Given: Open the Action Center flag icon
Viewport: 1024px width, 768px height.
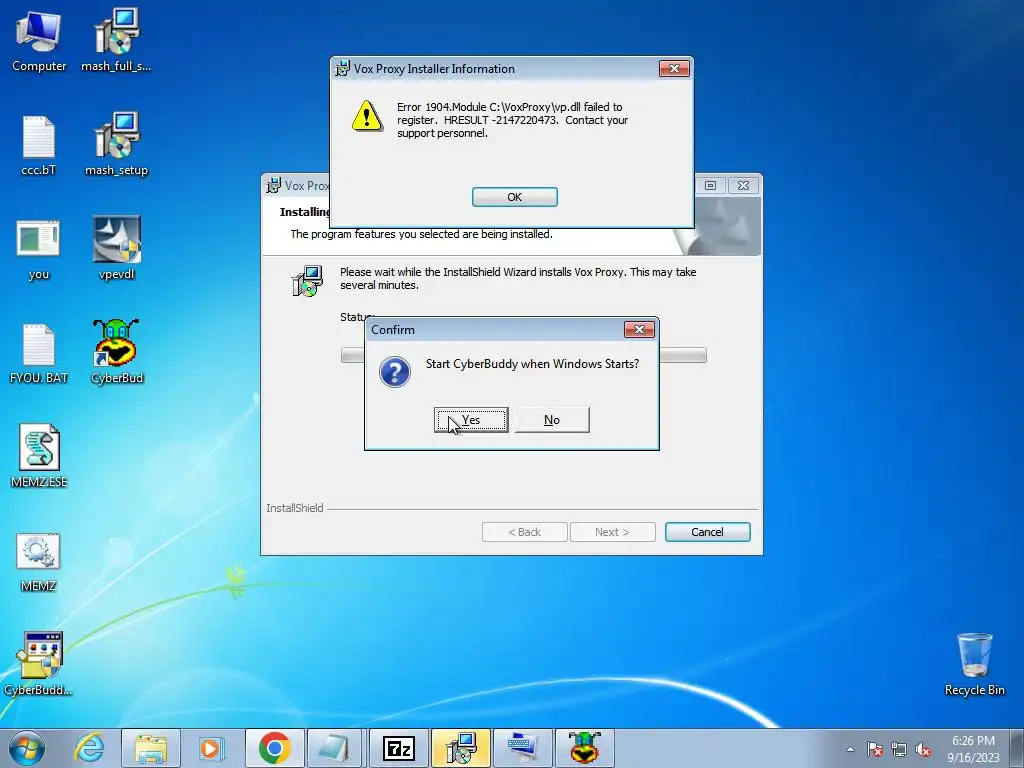Looking at the screenshot, I should 875,749.
